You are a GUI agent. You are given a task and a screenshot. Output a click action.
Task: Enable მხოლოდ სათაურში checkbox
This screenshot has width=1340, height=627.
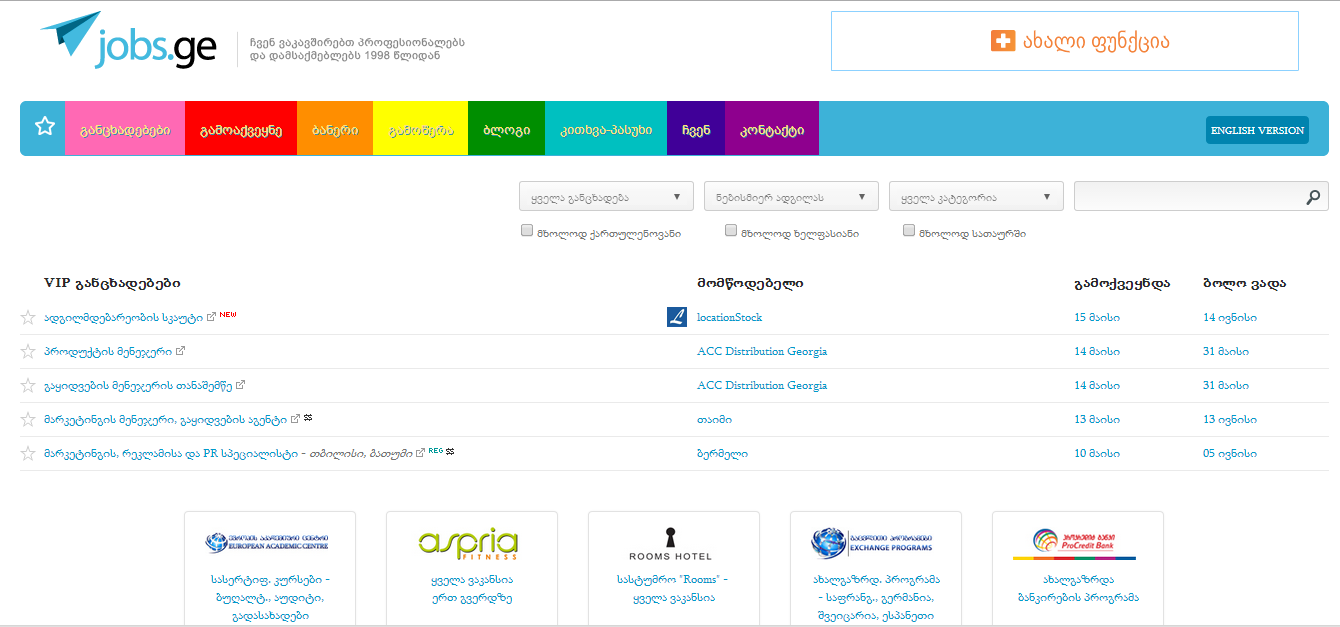(909, 230)
